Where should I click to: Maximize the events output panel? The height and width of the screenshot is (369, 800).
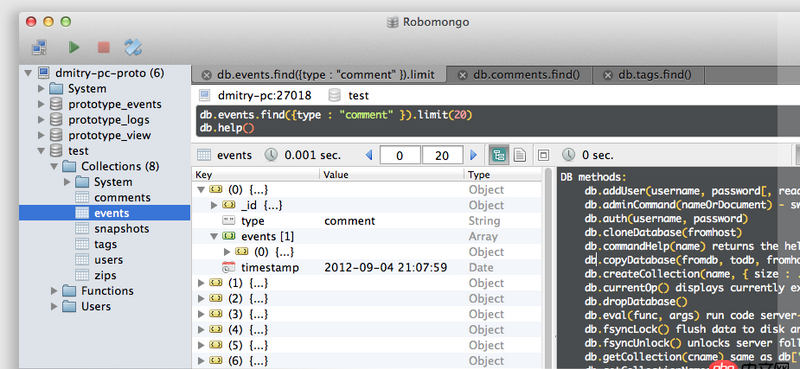pyautogui.click(x=544, y=155)
